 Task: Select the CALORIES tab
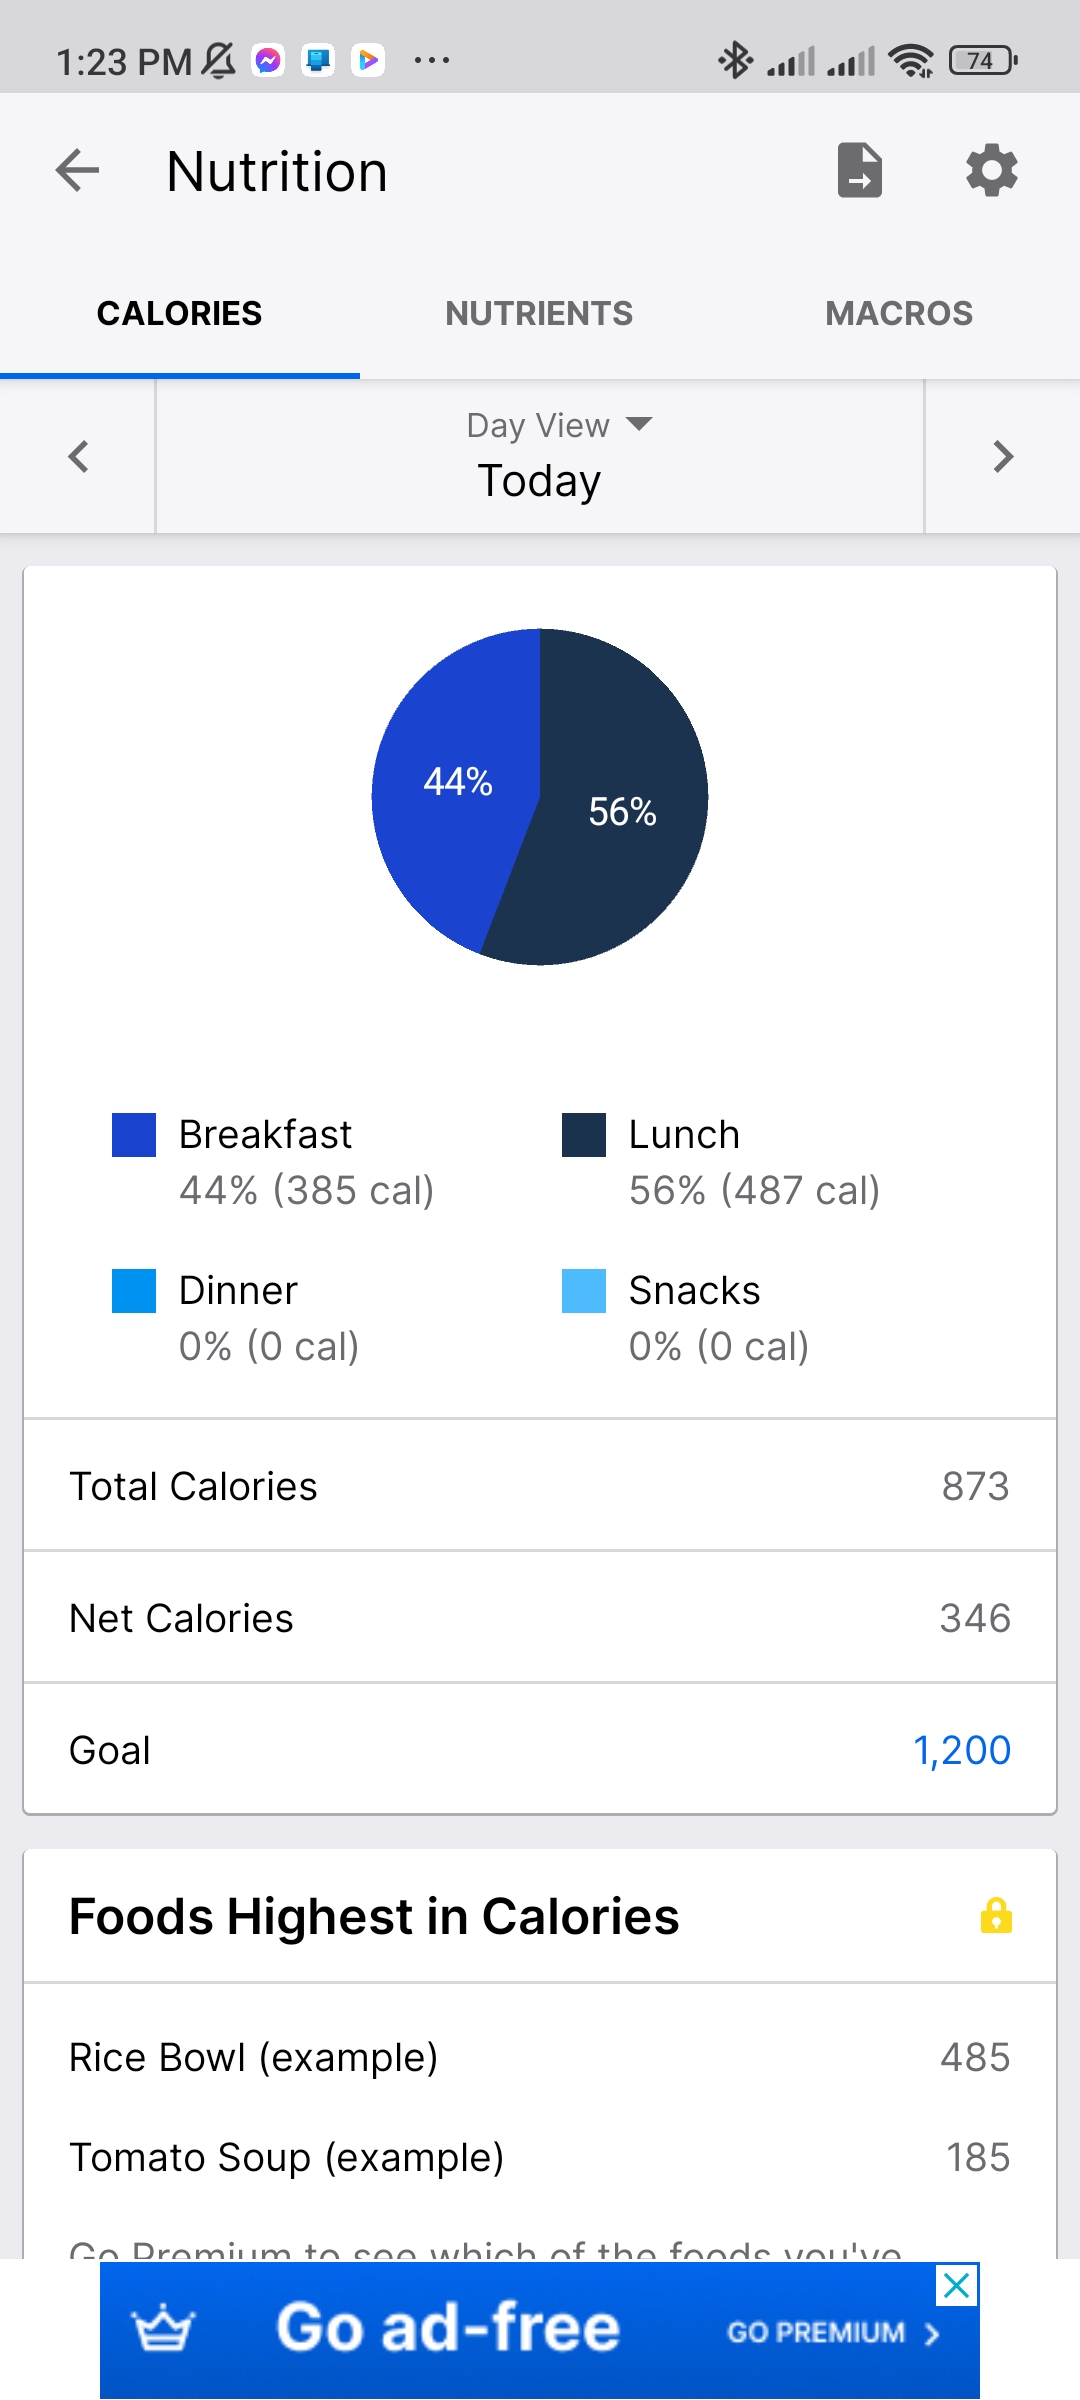180,313
